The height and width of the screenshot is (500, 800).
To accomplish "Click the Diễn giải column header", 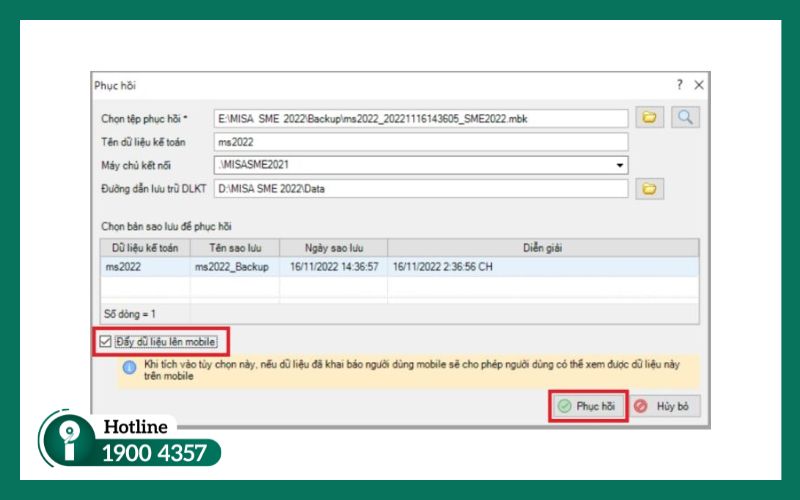I will coord(543,247).
